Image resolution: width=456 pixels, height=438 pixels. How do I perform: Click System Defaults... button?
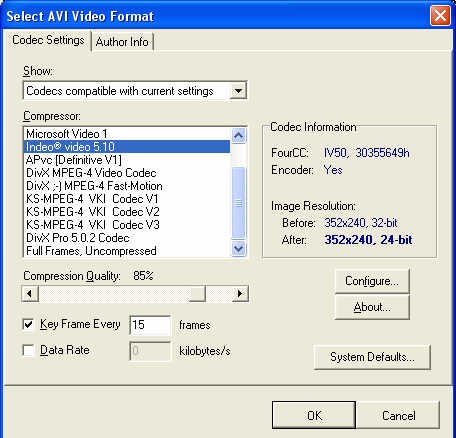coord(372,357)
